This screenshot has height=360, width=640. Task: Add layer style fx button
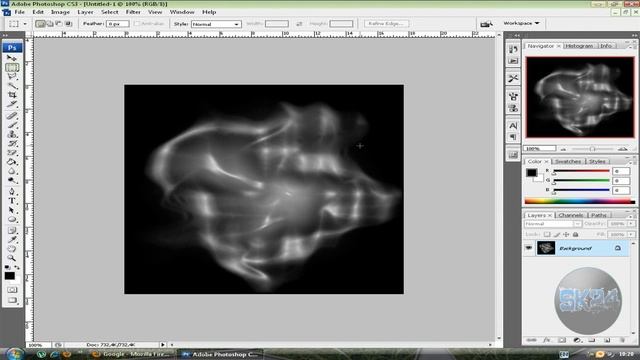click(x=547, y=340)
